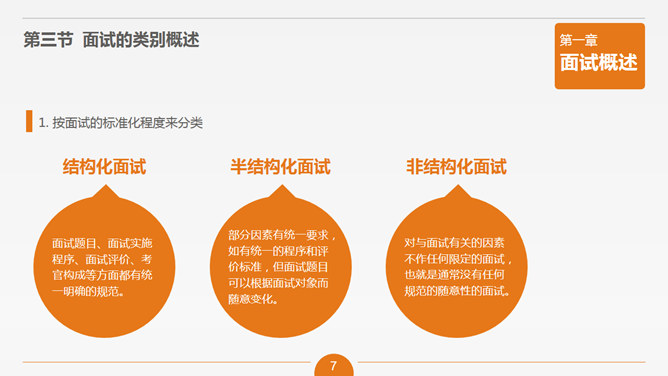Click the '结构化面试' heading
The height and width of the screenshot is (376, 668).
coord(104,166)
